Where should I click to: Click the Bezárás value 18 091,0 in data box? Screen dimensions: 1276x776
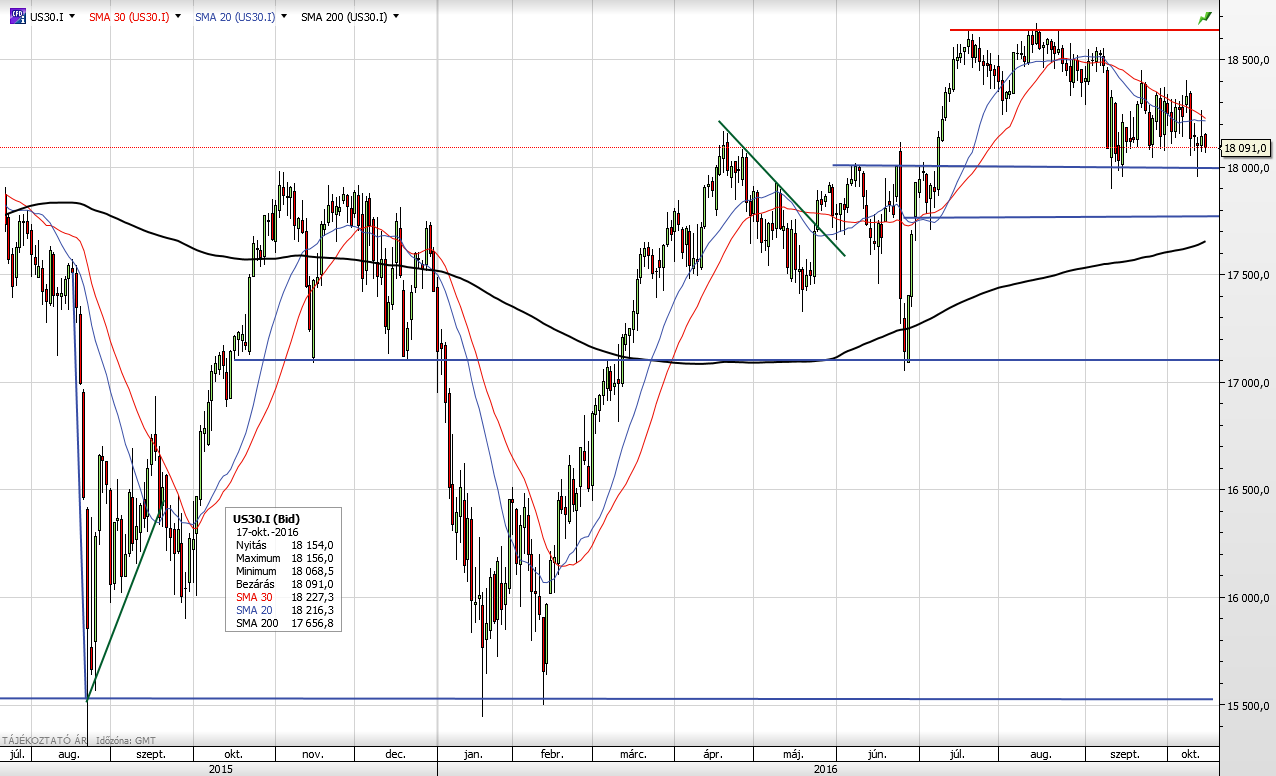[x=312, y=584]
